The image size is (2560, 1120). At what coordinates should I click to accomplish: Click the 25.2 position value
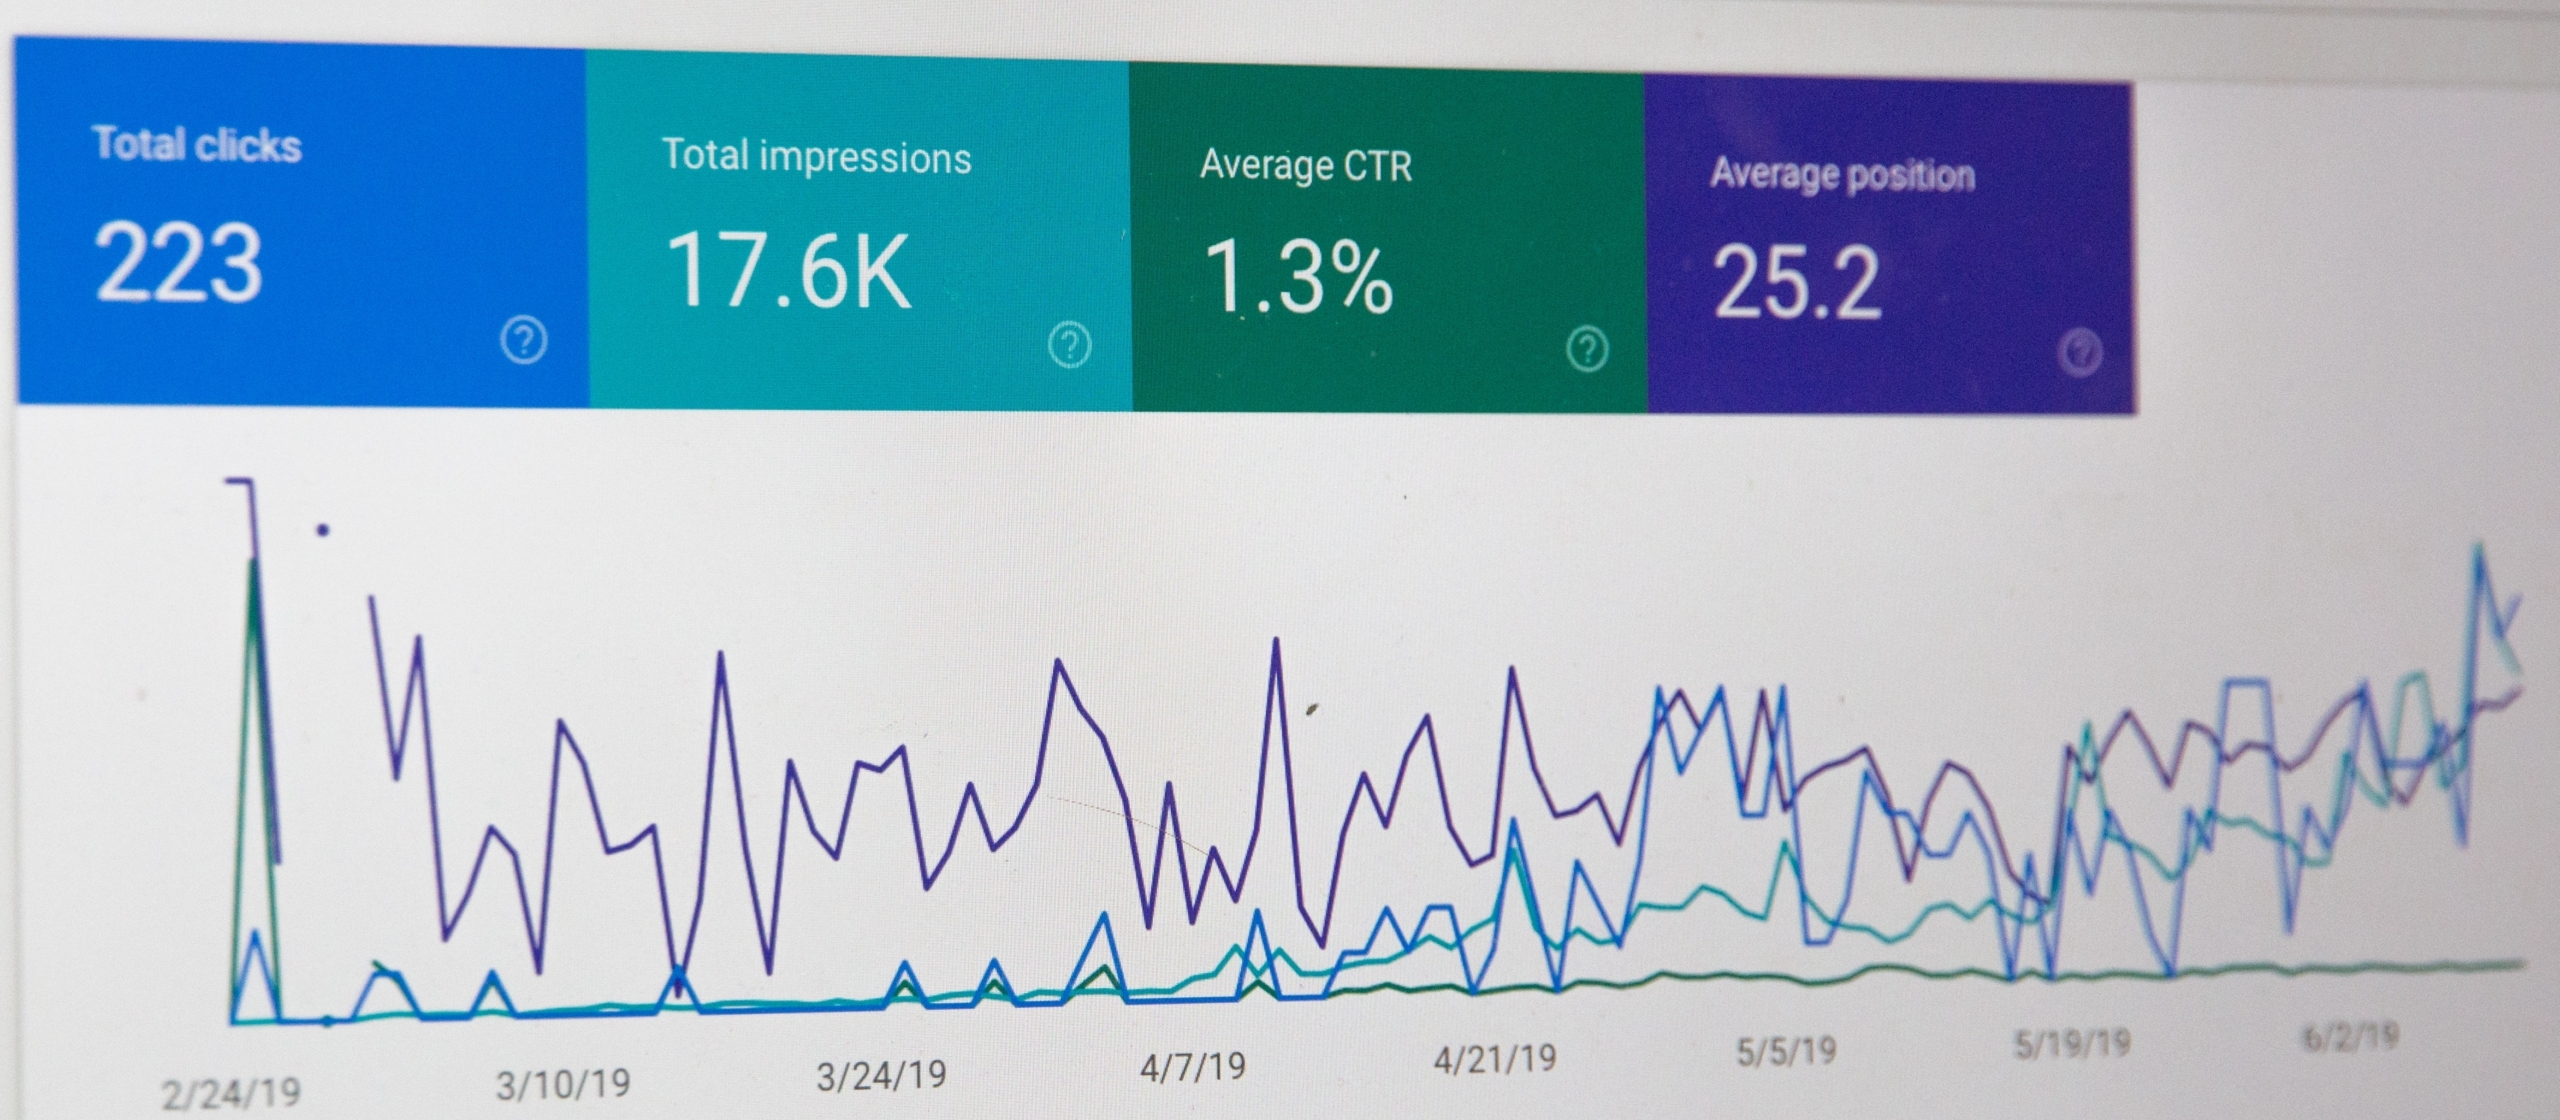(1797, 285)
